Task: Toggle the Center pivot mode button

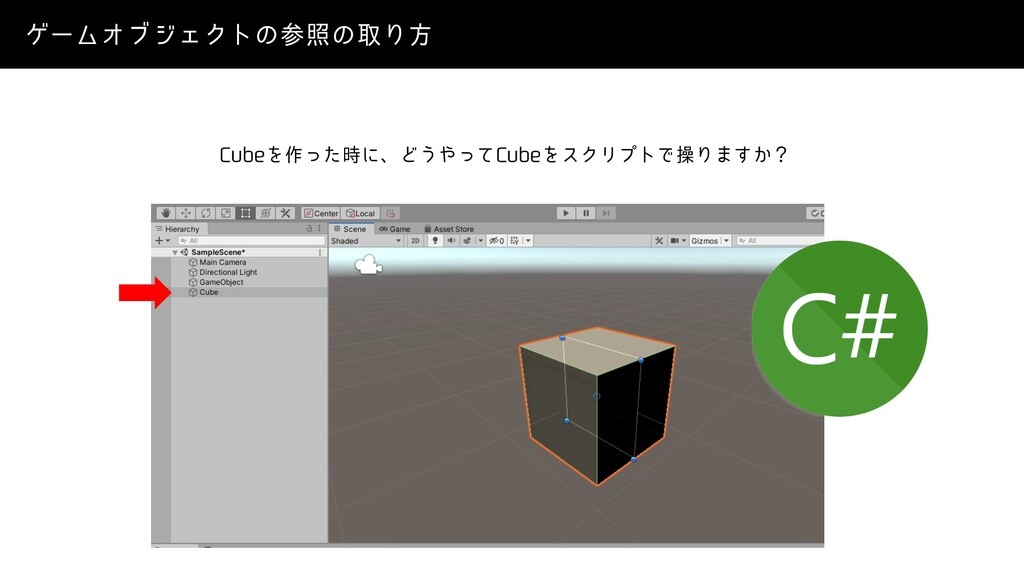Action: tap(321, 213)
